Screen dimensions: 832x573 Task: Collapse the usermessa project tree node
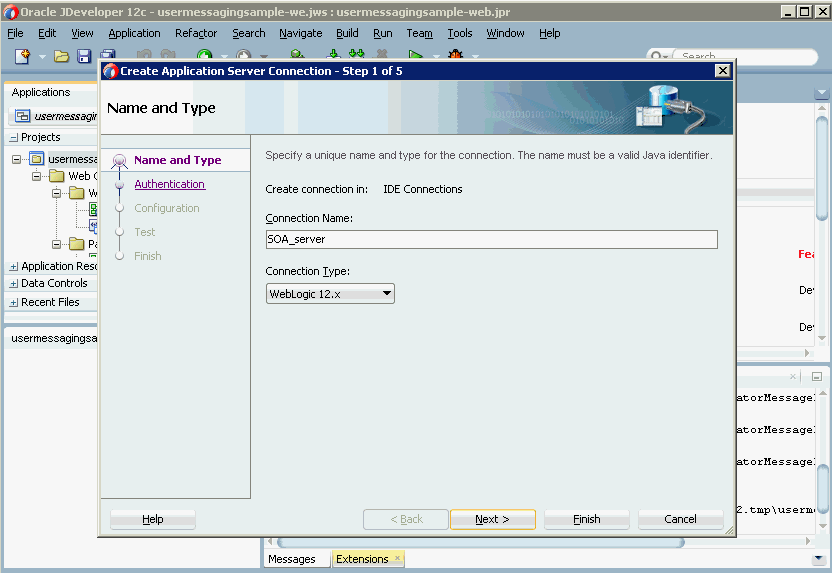16,159
